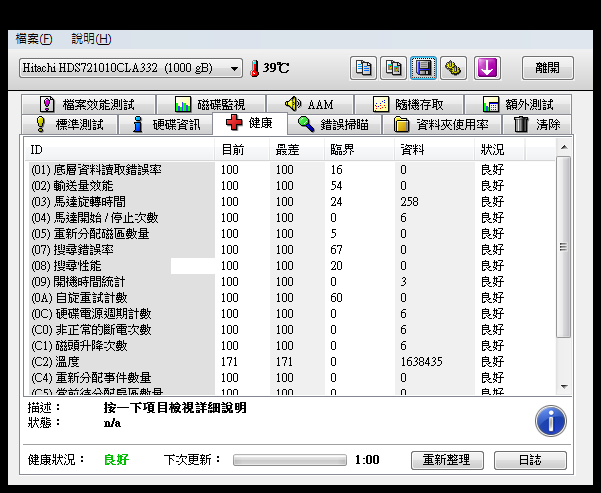
Task: Switch to the 隨機存取 tab
Action: tap(409, 104)
